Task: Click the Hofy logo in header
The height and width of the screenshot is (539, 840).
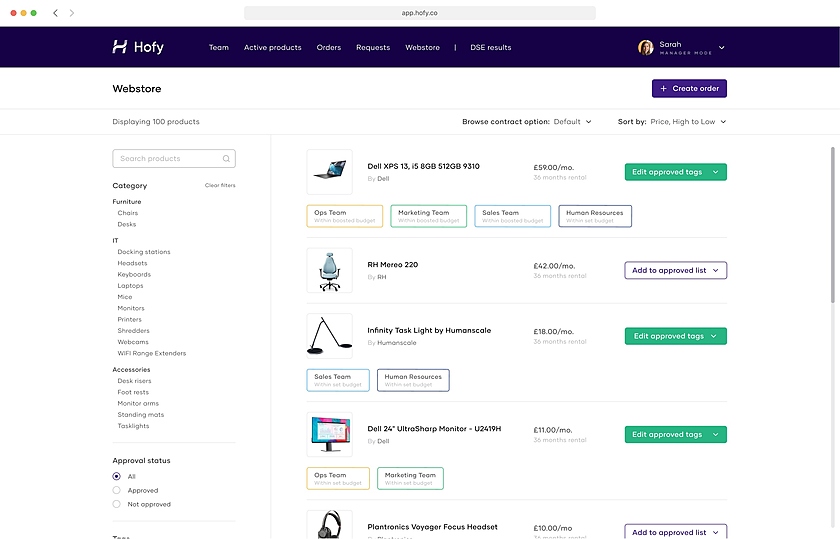Action: point(138,47)
